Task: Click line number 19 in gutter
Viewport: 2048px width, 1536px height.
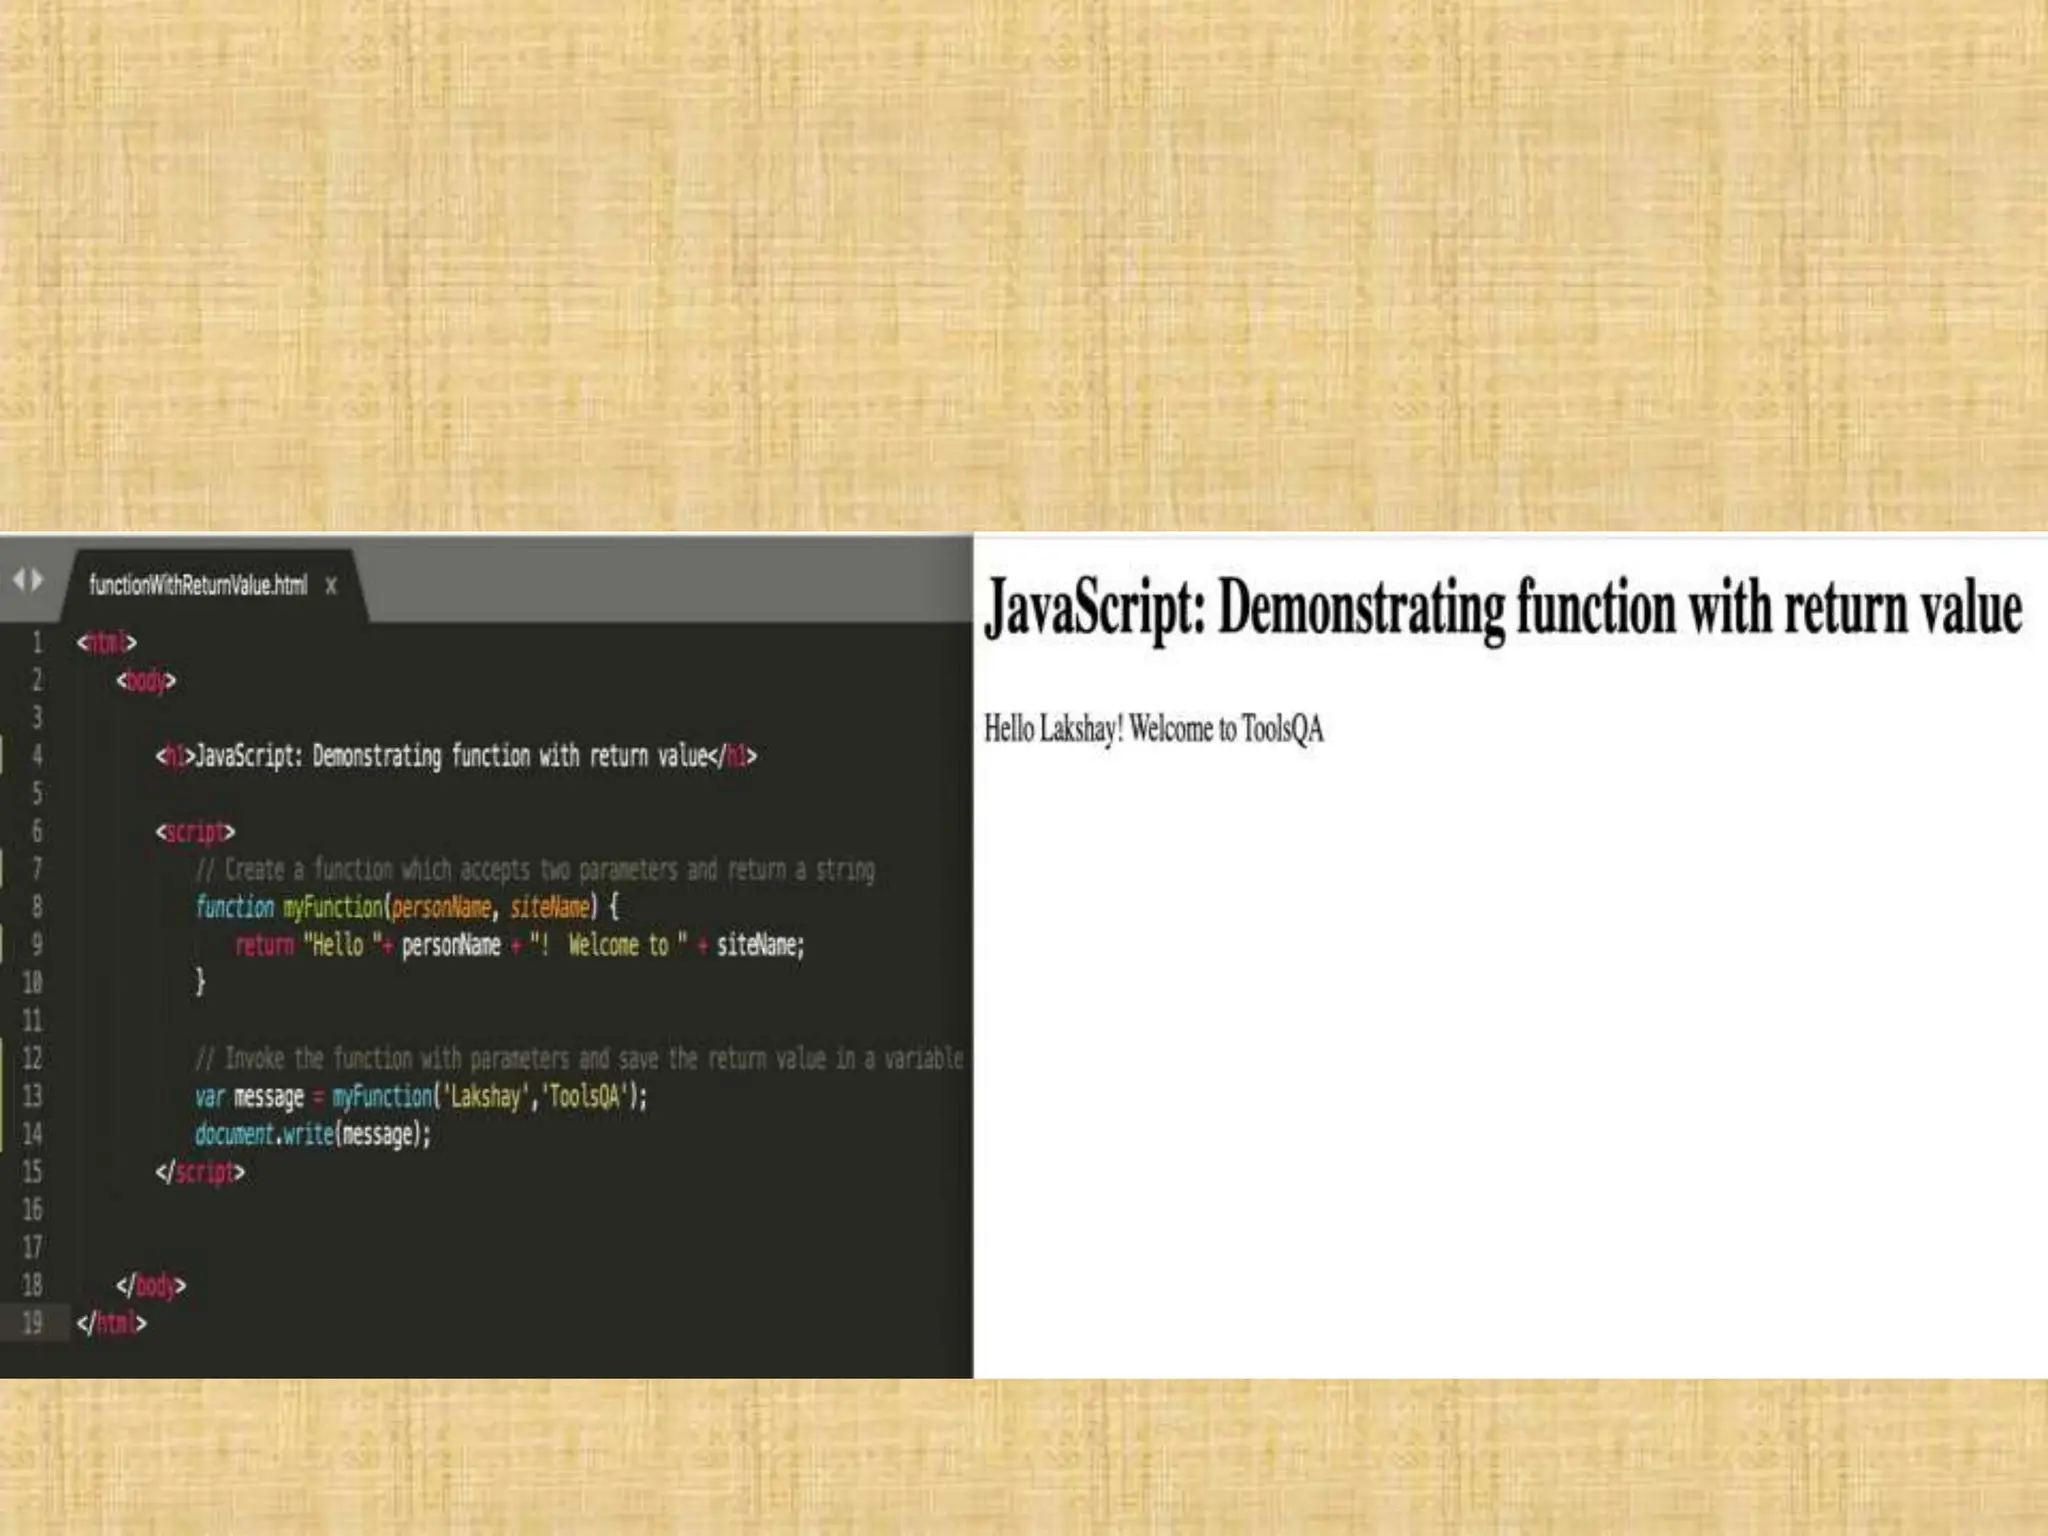Action: click(x=32, y=1323)
